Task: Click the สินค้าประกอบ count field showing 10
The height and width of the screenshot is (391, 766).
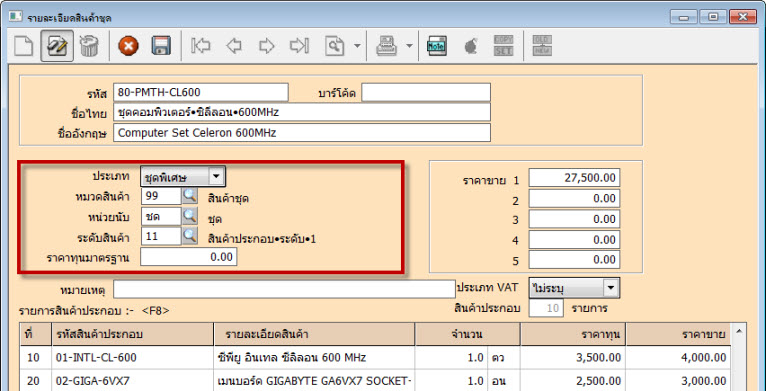Action: click(x=547, y=308)
